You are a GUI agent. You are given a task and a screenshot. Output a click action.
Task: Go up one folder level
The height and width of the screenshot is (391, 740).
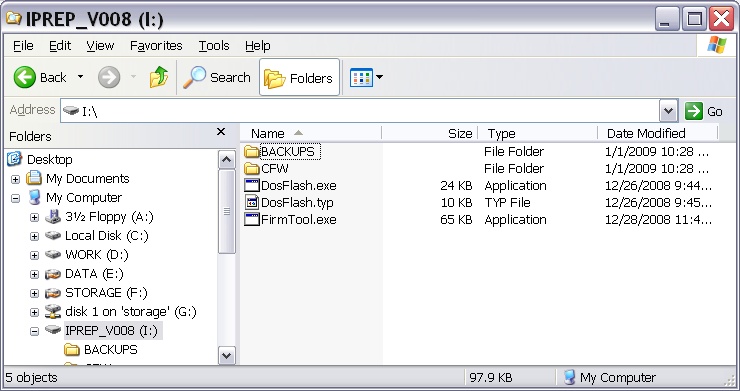(x=159, y=77)
